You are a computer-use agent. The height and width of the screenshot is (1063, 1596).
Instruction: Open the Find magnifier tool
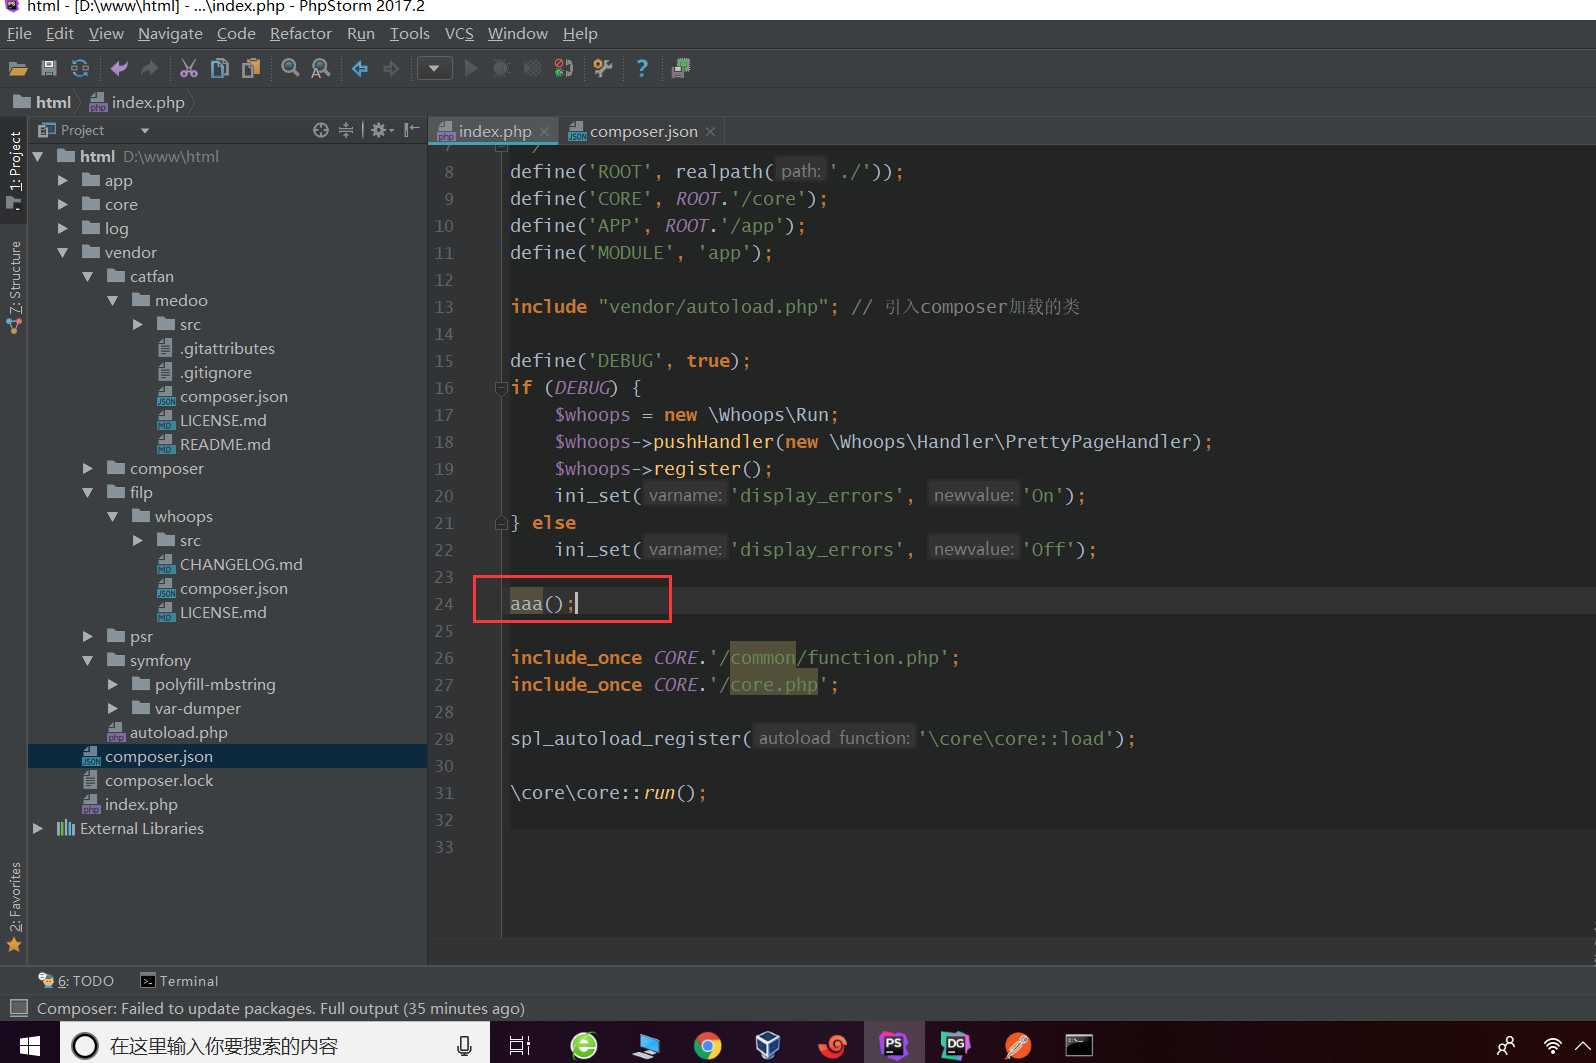(290, 68)
